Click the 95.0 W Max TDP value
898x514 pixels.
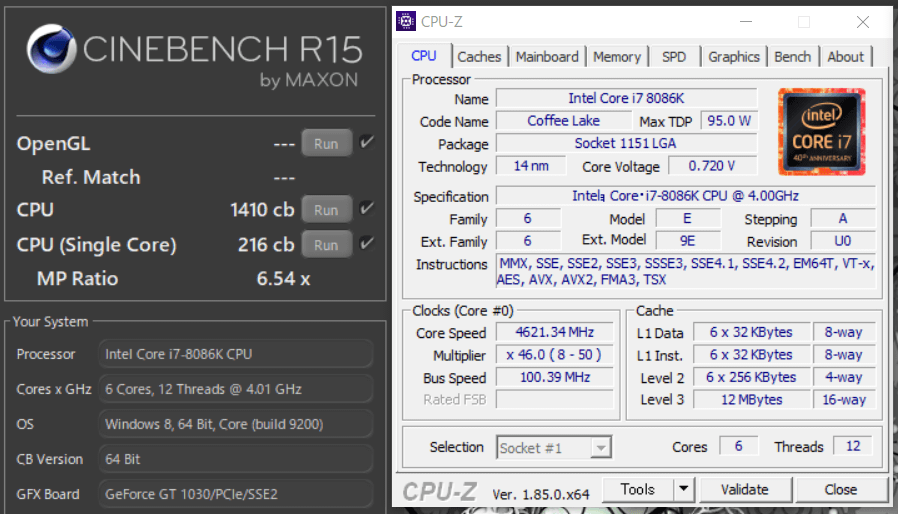729,121
